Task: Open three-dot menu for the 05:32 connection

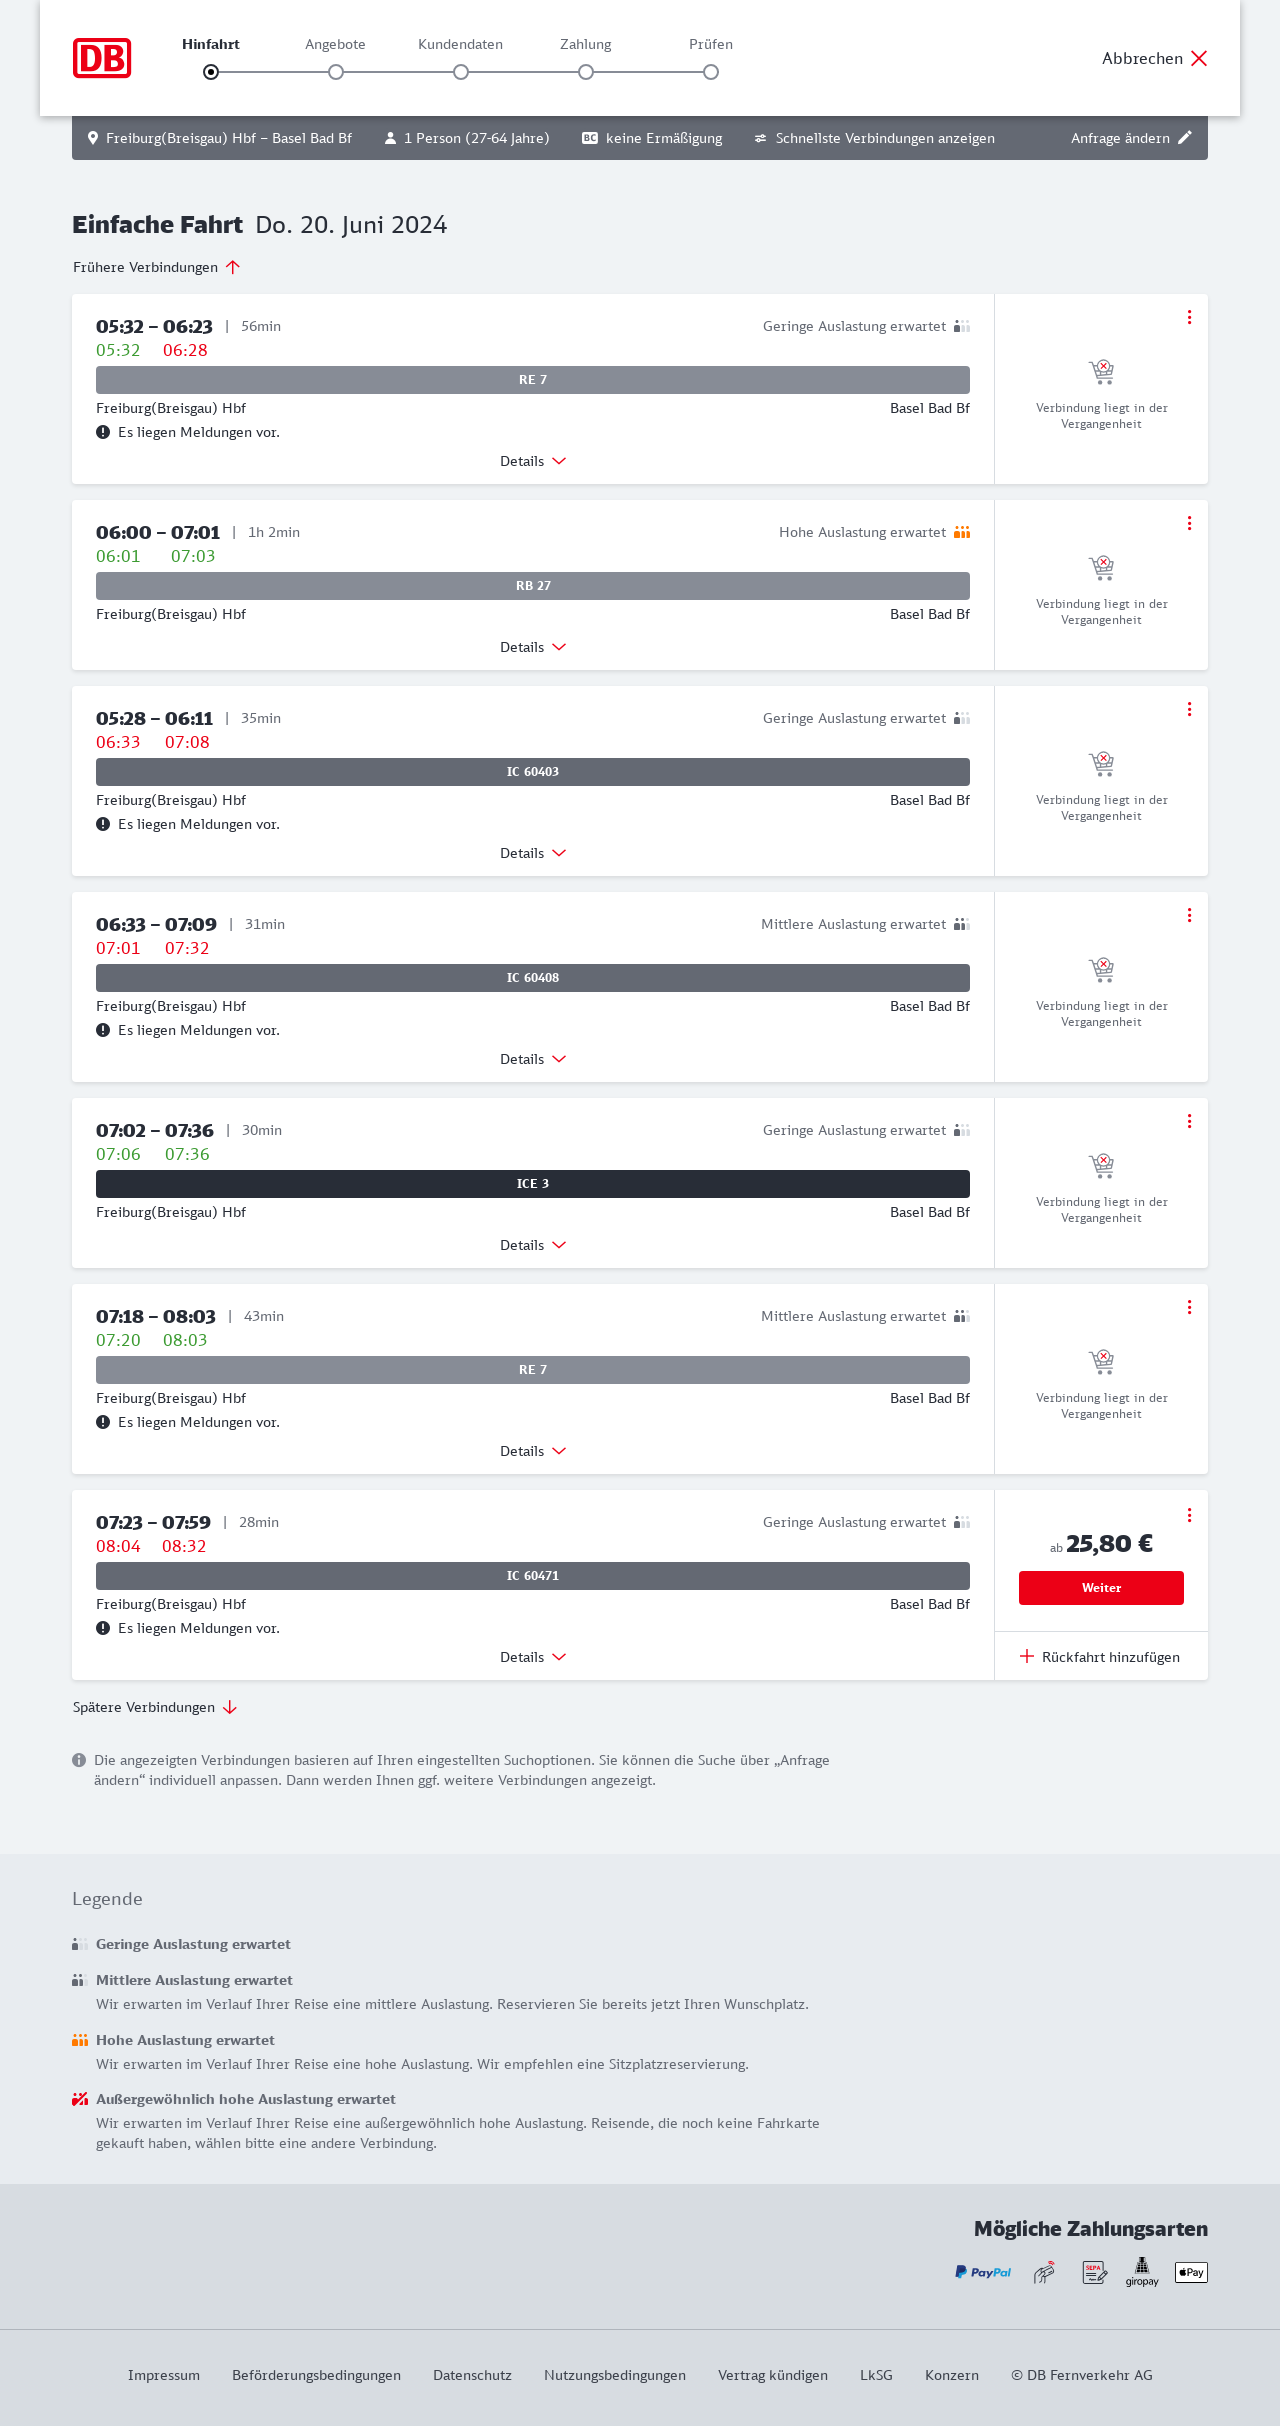Action: [1189, 317]
